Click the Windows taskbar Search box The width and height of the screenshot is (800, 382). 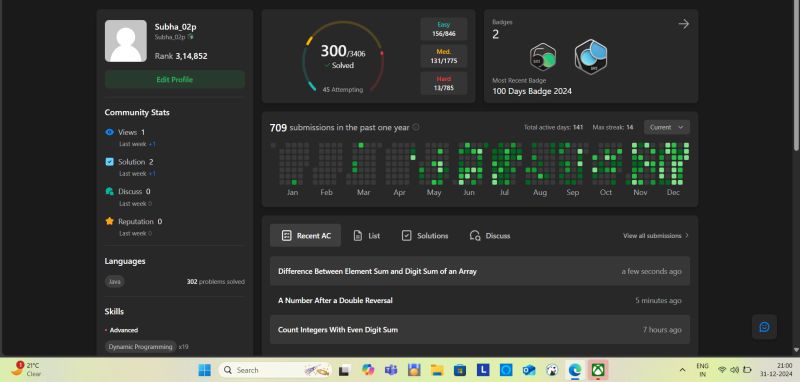pyautogui.click(x=276, y=370)
